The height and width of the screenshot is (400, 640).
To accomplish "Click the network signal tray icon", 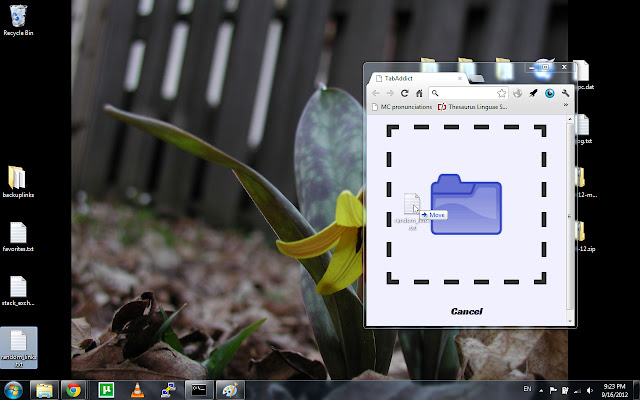I will pyautogui.click(x=577, y=391).
